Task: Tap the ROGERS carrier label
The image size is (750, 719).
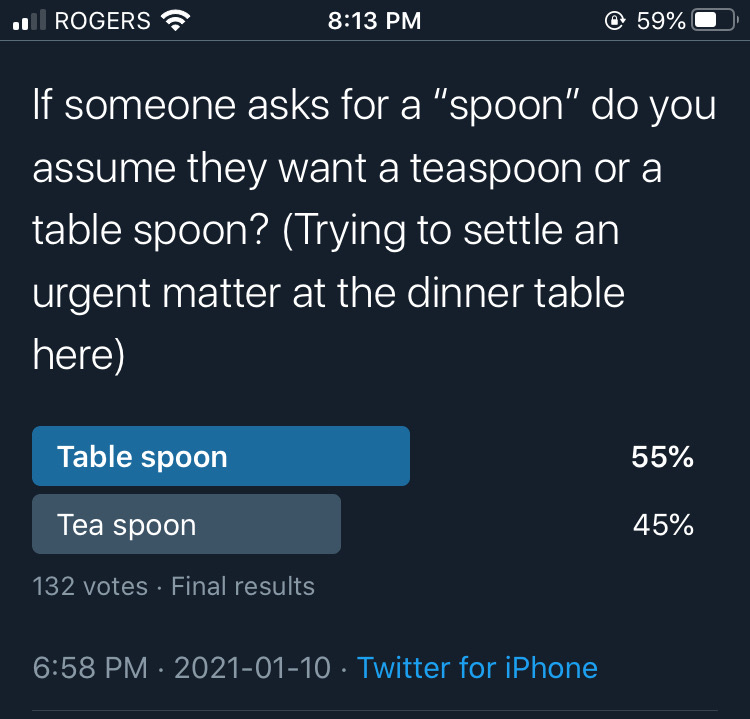Action: 102,21
